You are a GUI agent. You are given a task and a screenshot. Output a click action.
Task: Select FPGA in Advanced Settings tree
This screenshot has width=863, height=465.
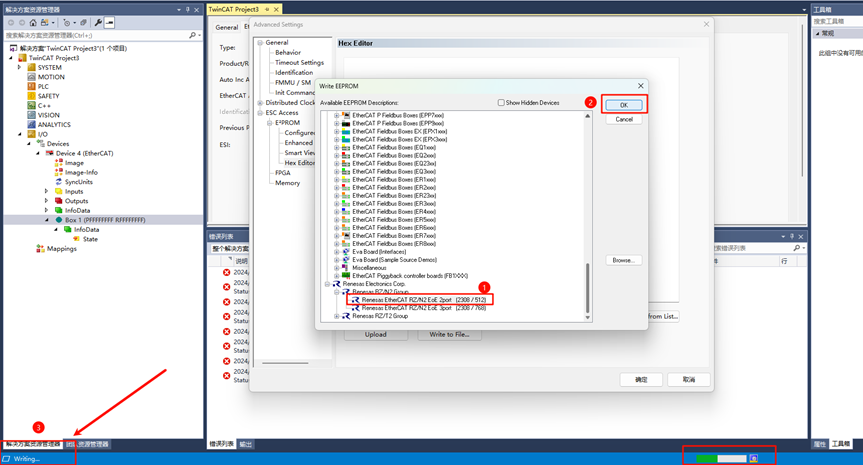point(282,173)
